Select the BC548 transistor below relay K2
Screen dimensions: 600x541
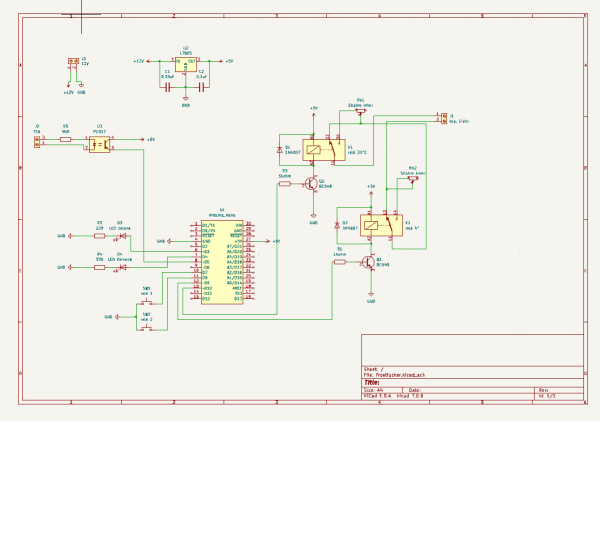pos(369,262)
